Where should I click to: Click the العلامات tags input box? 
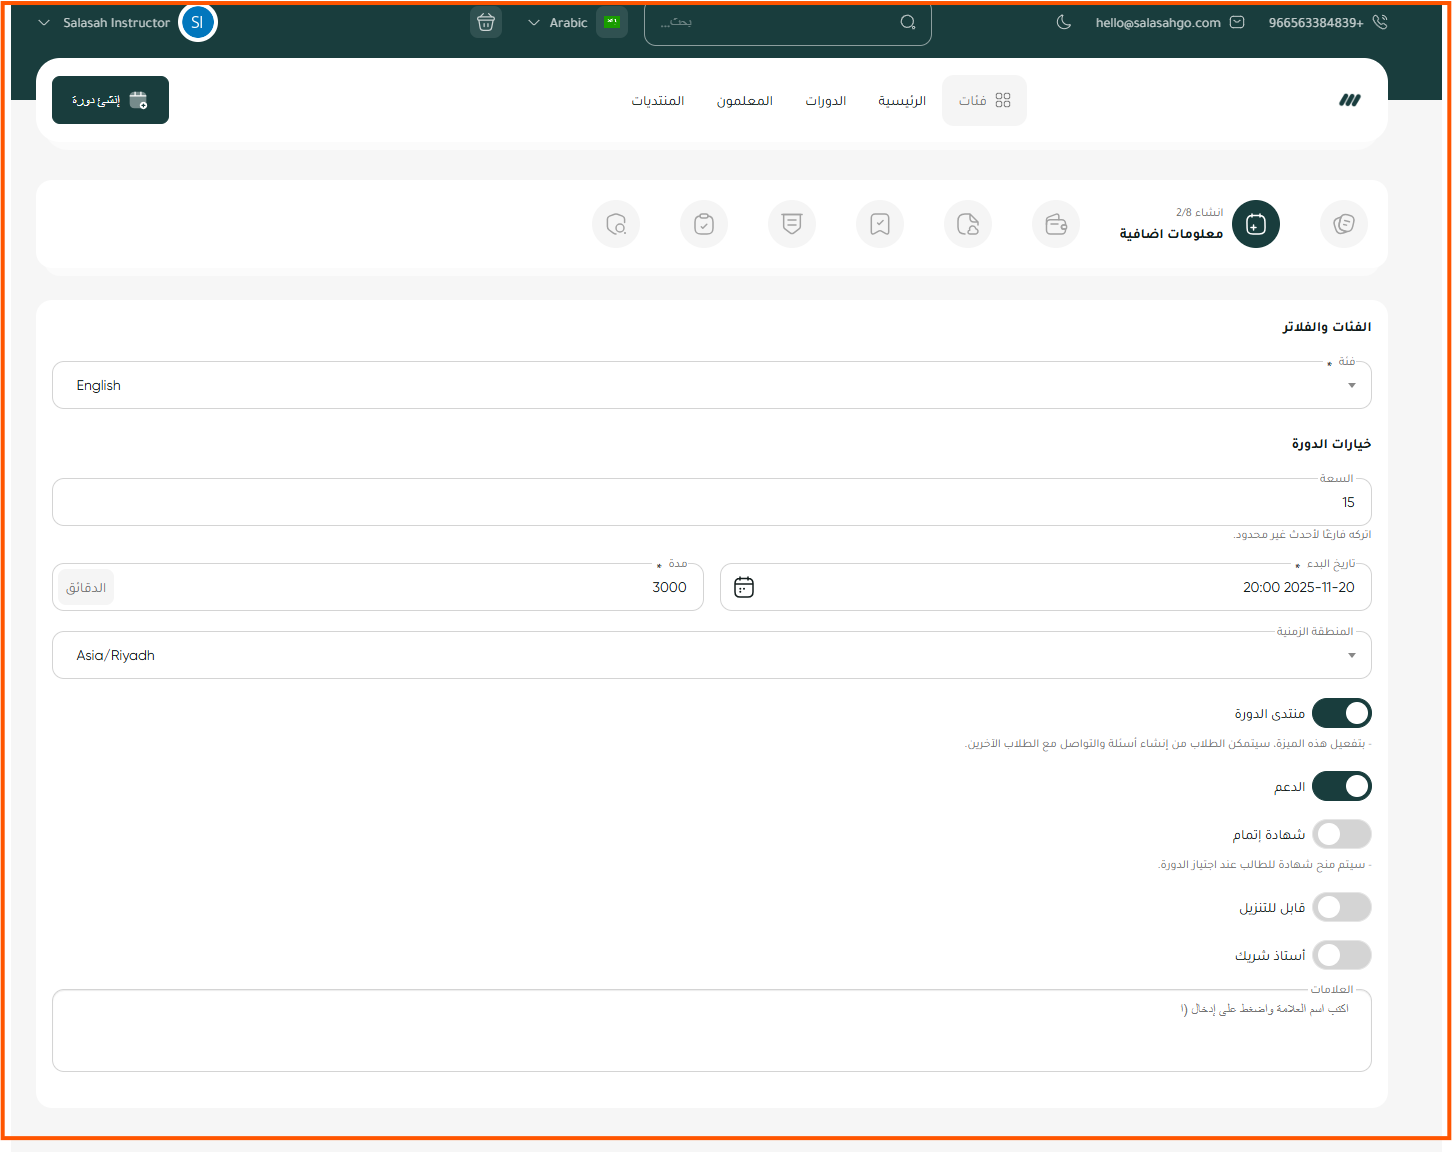click(712, 1031)
